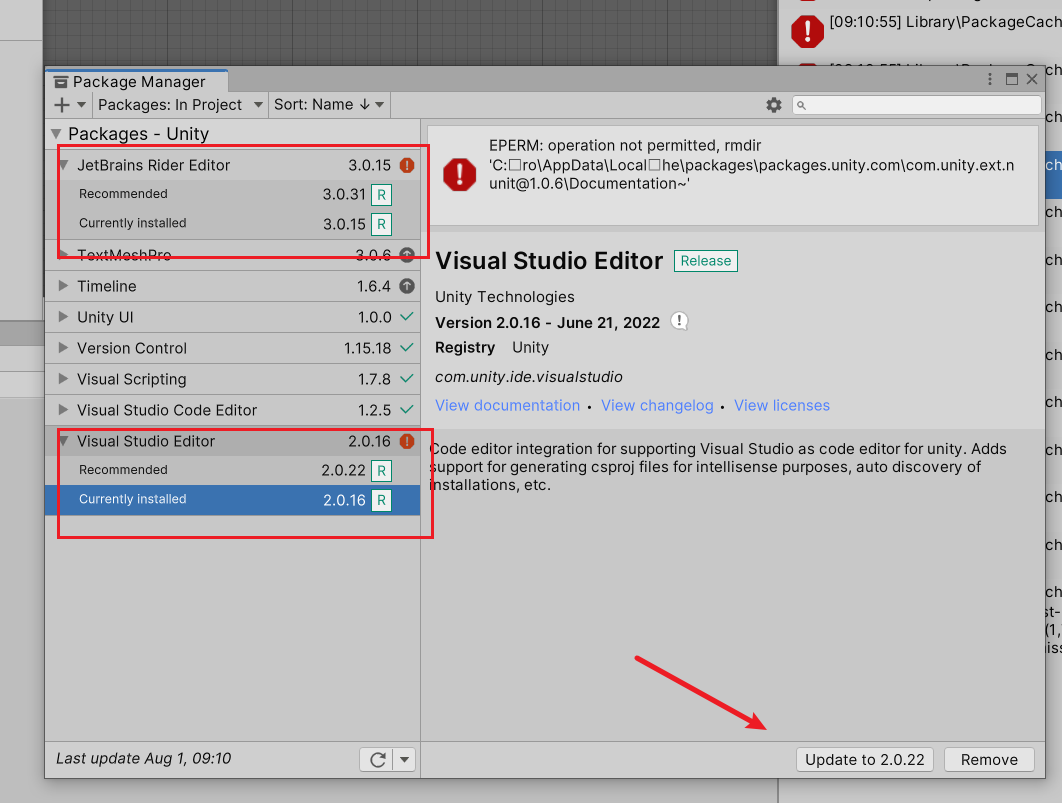Open the dropdown arrow beside the plus icon
Viewport: 1062px width, 803px height.
point(81,105)
